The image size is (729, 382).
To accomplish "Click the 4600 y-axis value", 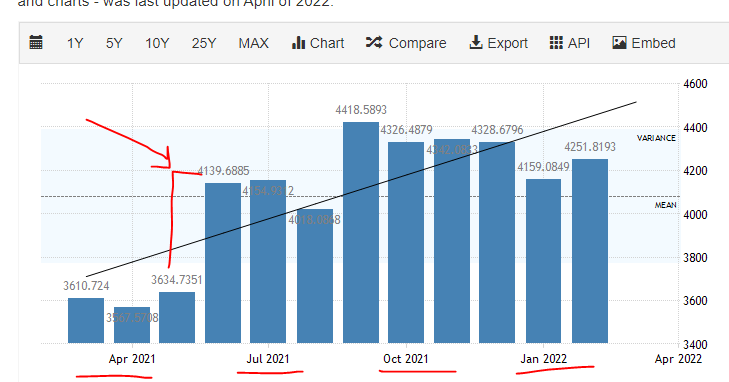I will coord(695,84).
